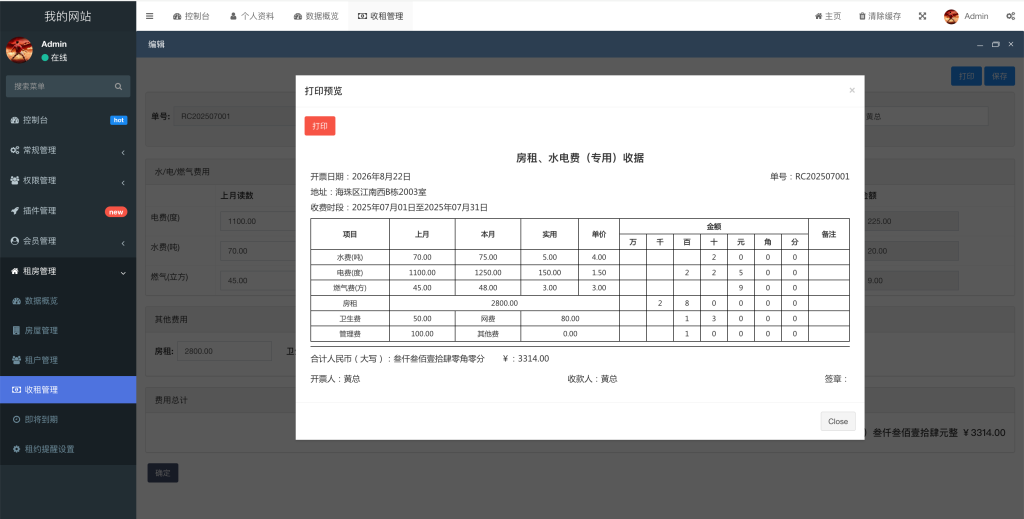
Task: Open 控制台 in the sidebar menu
Action: [x=68, y=120]
